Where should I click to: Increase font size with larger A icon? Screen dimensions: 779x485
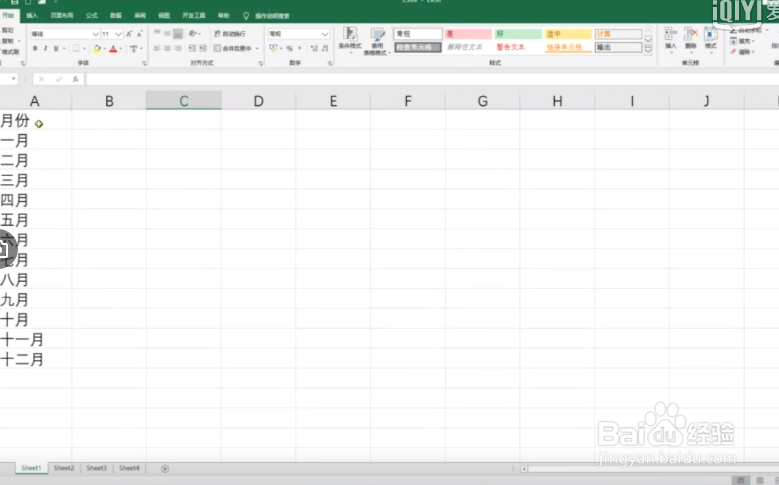[129, 34]
